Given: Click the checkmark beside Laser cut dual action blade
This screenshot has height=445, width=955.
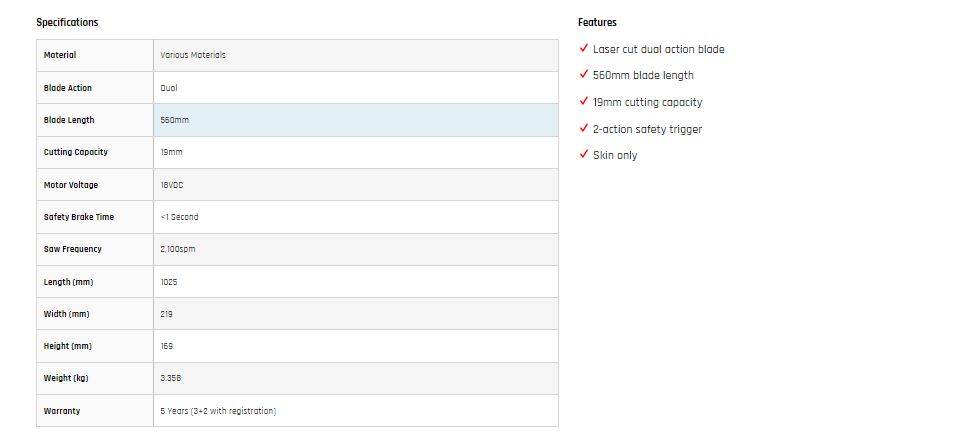Looking at the screenshot, I should tap(583, 48).
